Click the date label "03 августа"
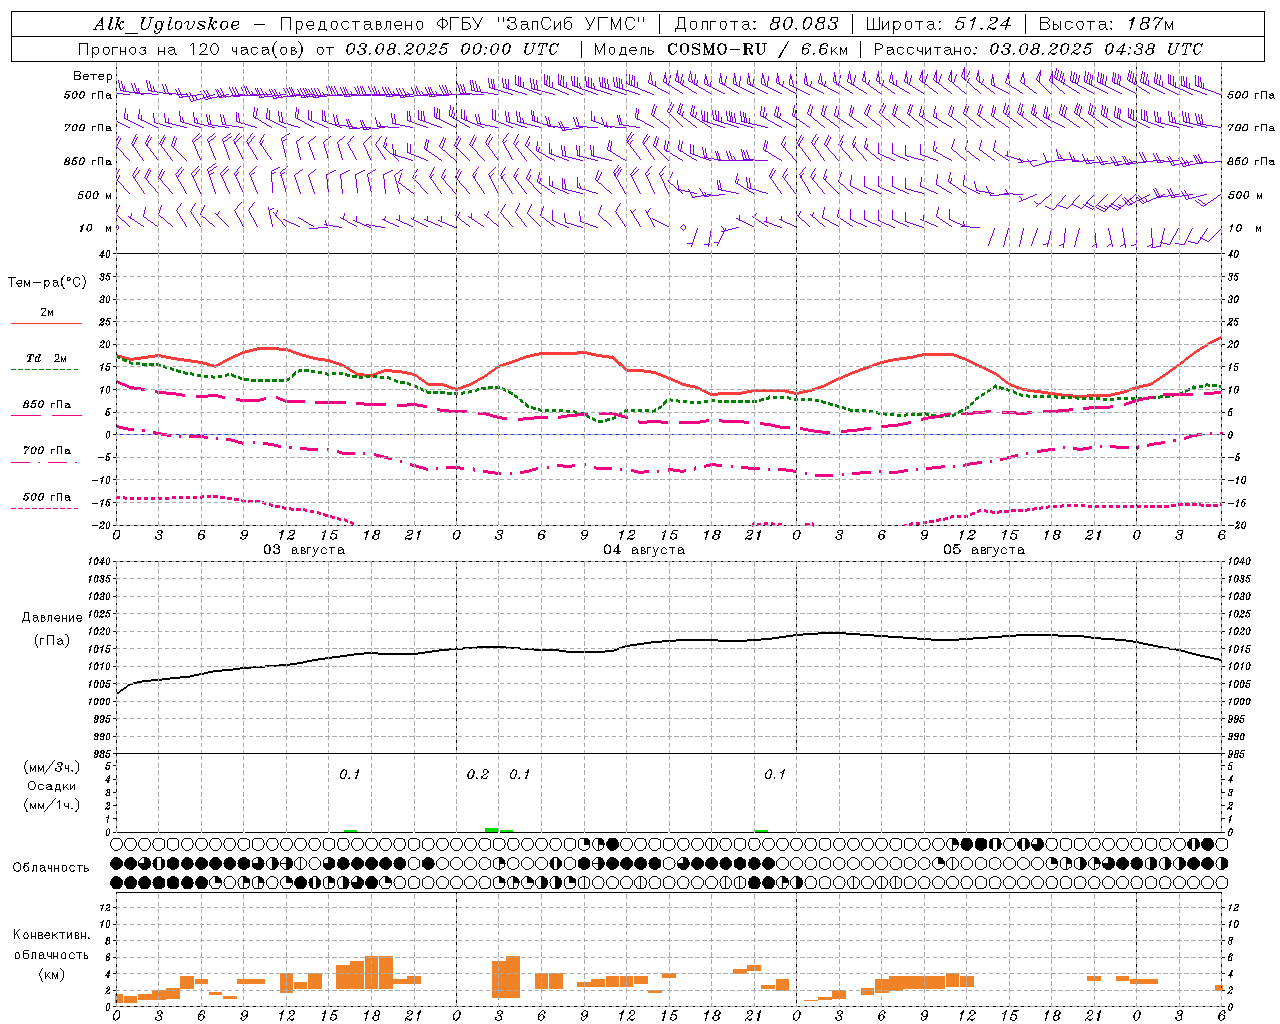This screenshot has height=1024, width=1280. click(304, 550)
